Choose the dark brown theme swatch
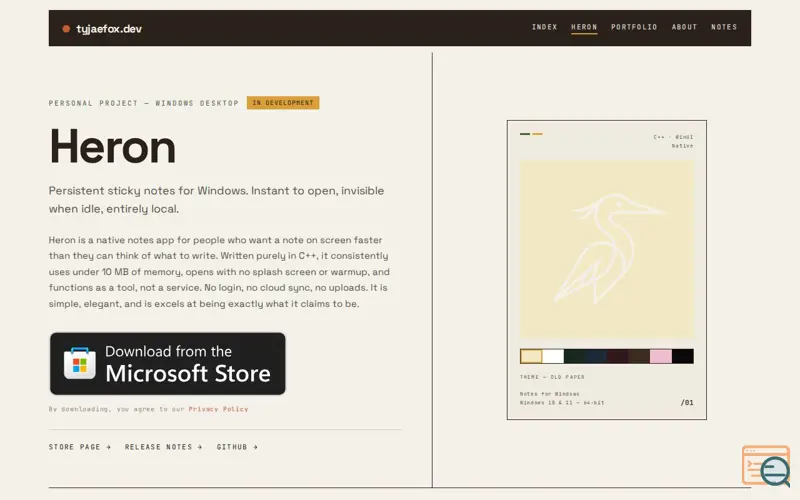The image size is (800, 500). pos(639,356)
